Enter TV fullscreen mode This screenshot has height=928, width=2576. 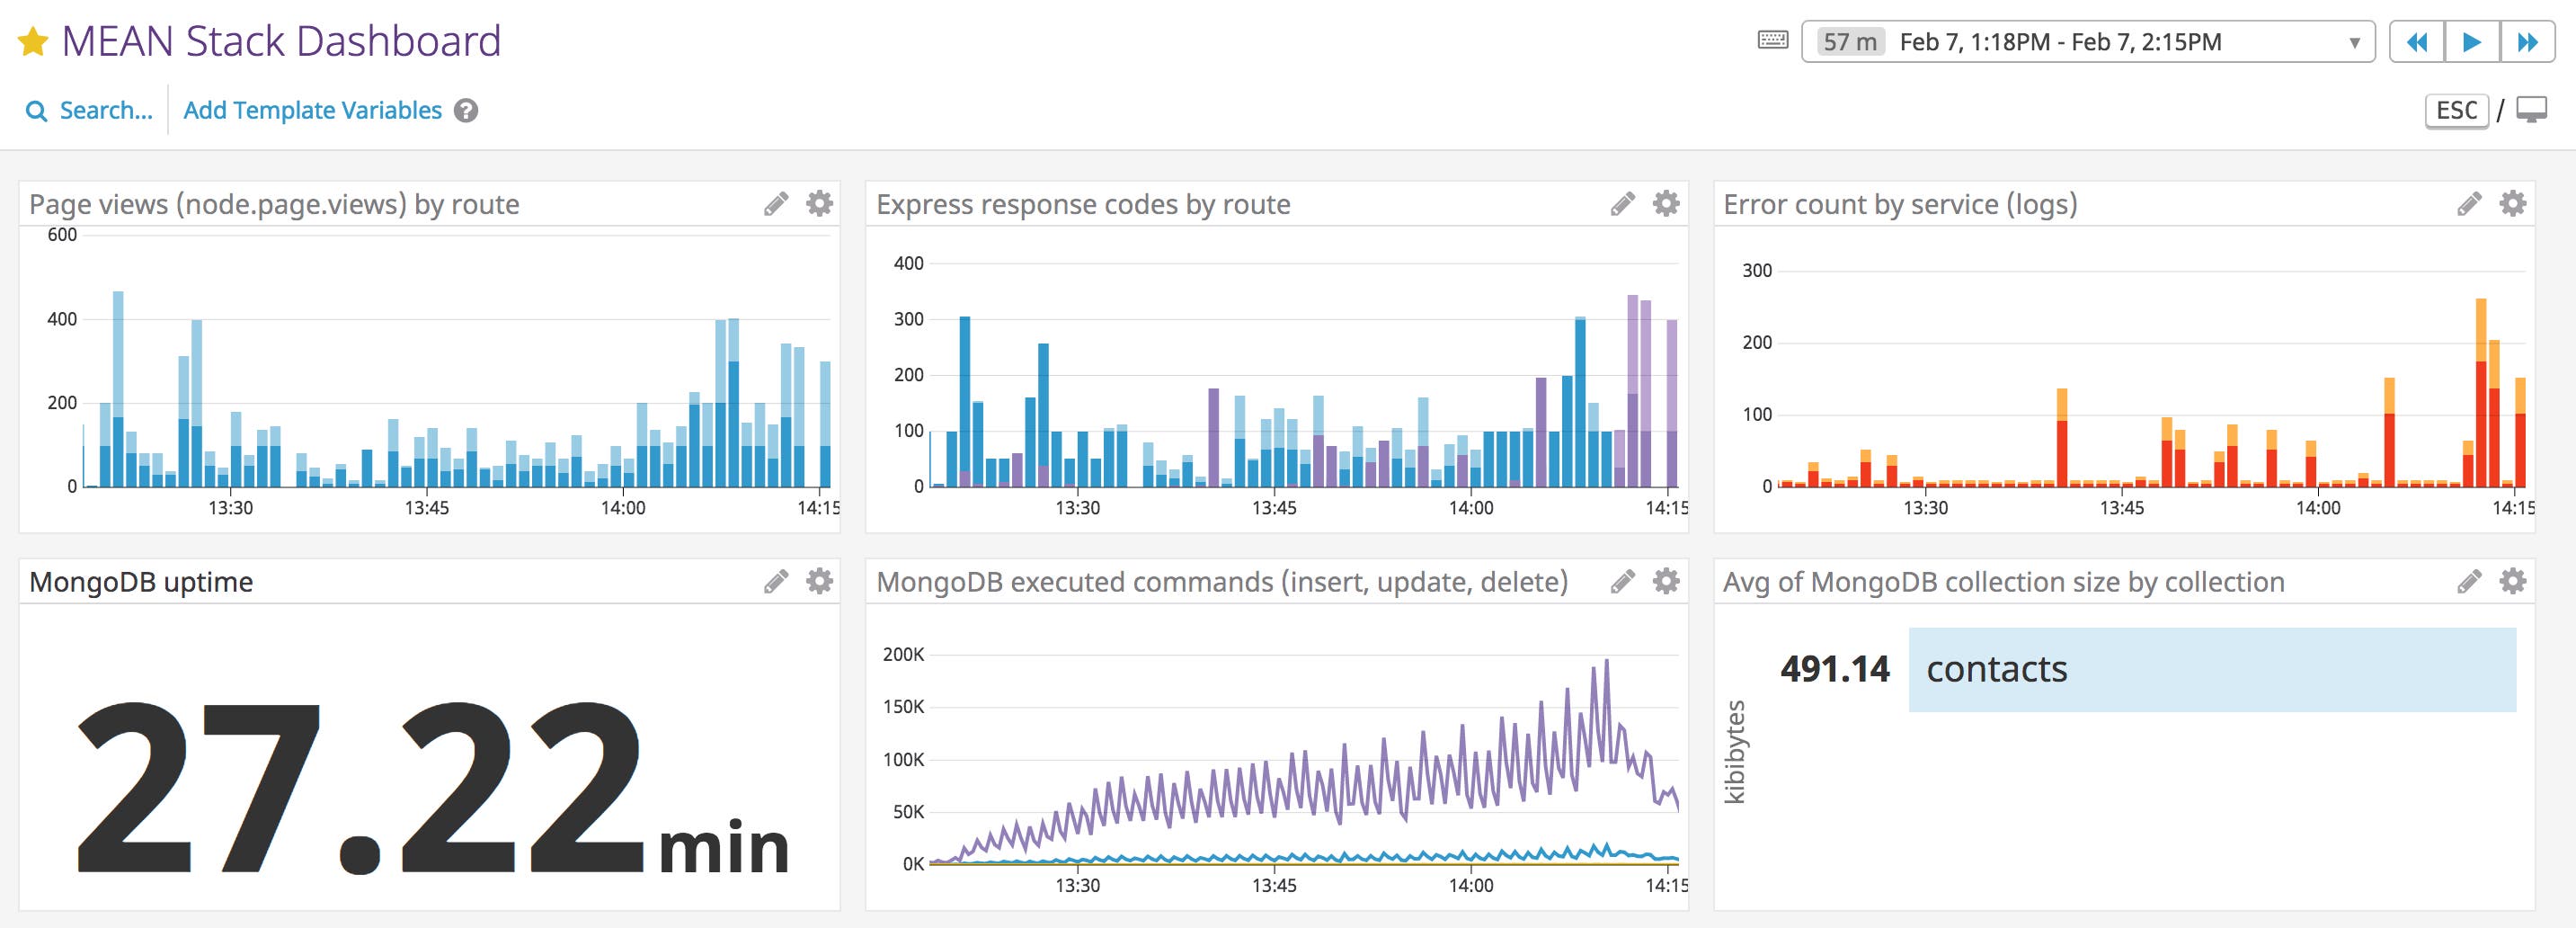pos(2535,110)
